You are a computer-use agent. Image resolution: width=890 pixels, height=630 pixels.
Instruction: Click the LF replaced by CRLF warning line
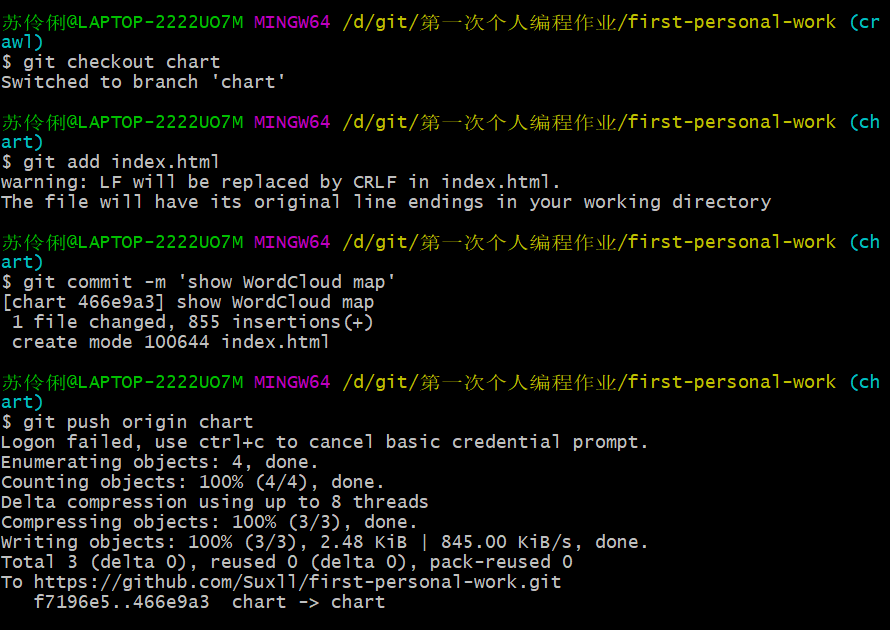[x=280, y=182]
